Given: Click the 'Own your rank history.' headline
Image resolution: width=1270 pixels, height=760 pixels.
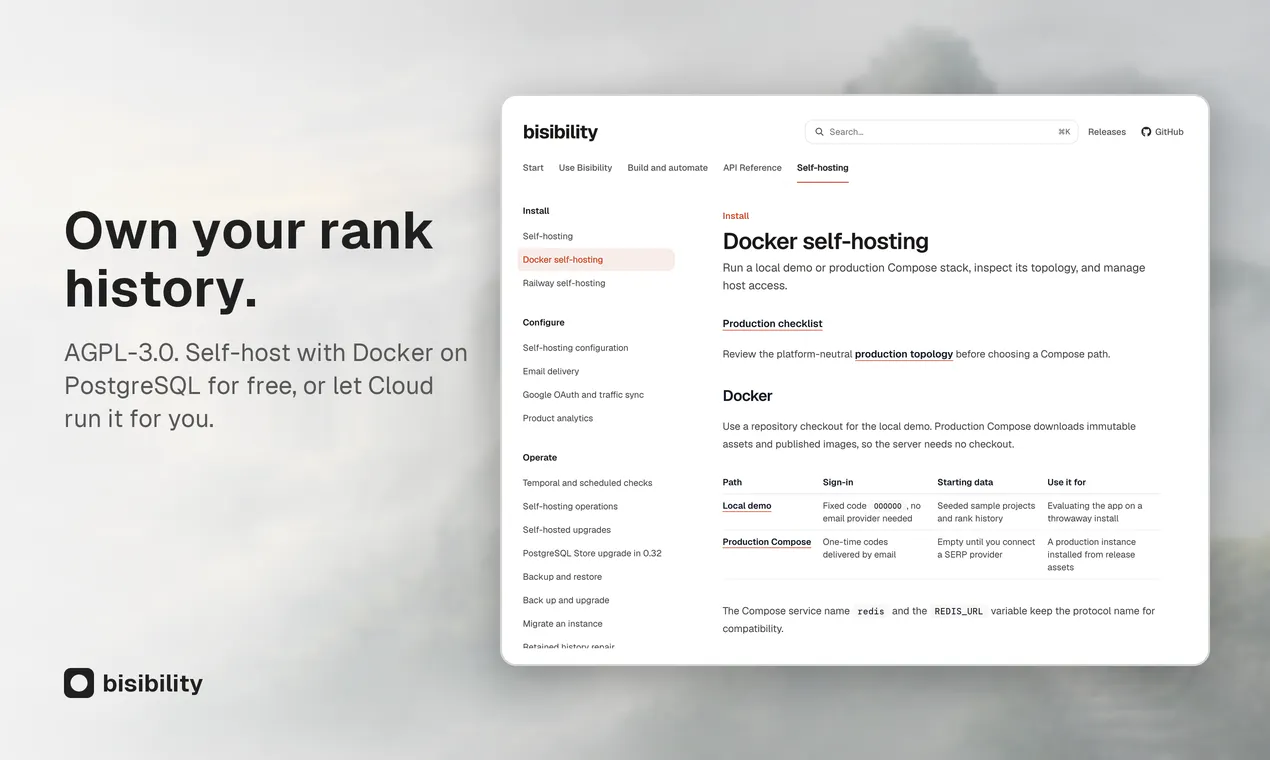Looking at the screenshot, I should coord(249,259).
